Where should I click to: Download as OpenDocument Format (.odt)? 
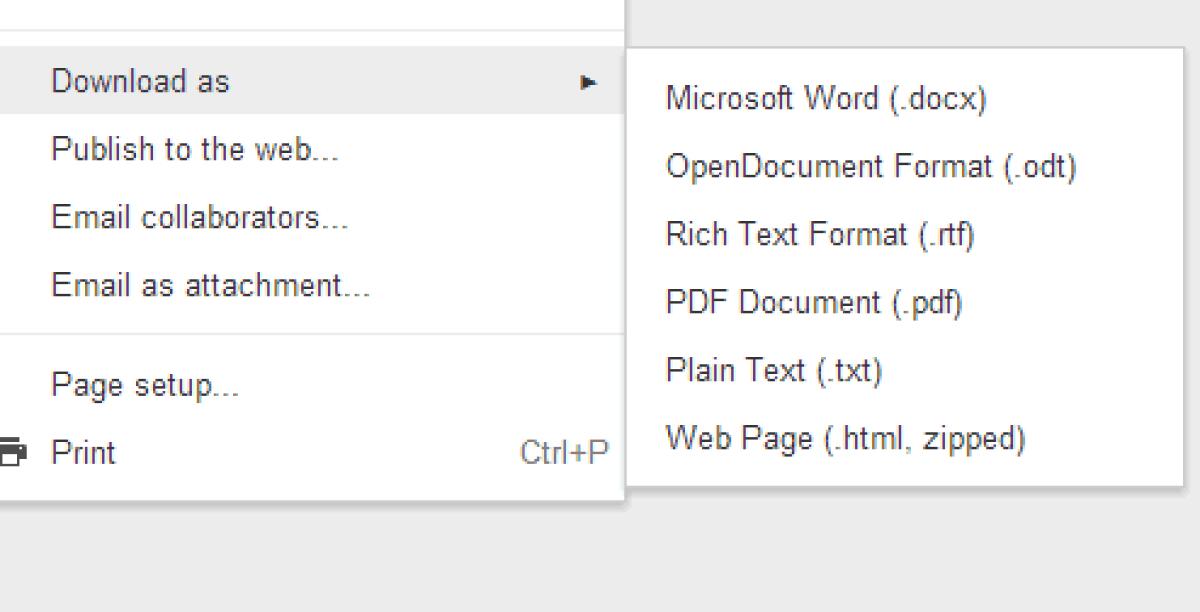(872, 167)
